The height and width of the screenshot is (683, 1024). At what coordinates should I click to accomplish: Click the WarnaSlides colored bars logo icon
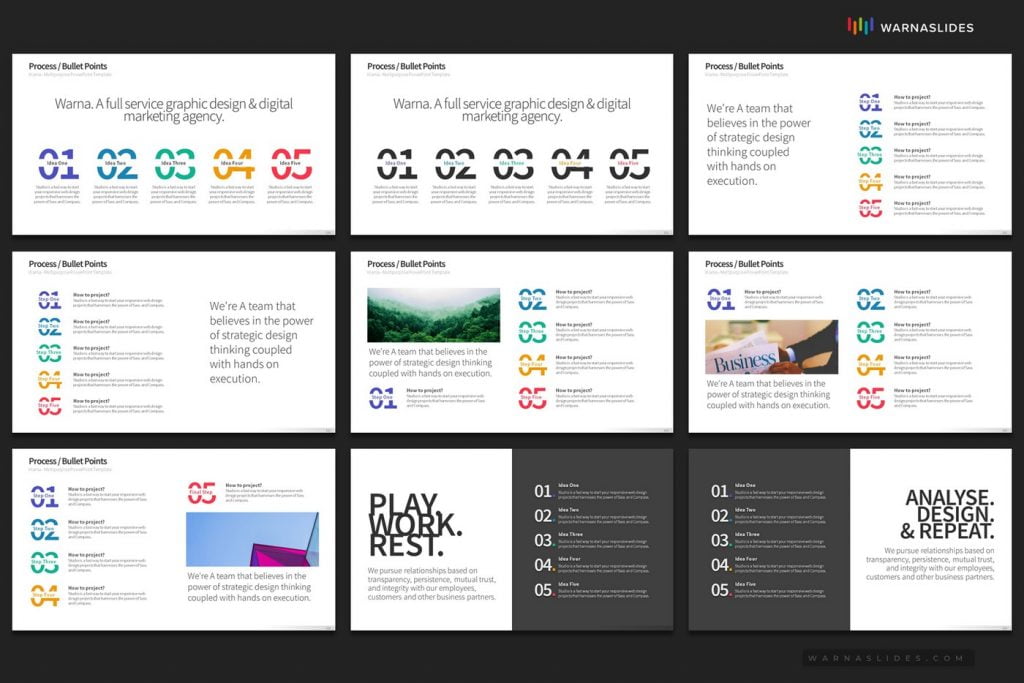click(859, 27)
